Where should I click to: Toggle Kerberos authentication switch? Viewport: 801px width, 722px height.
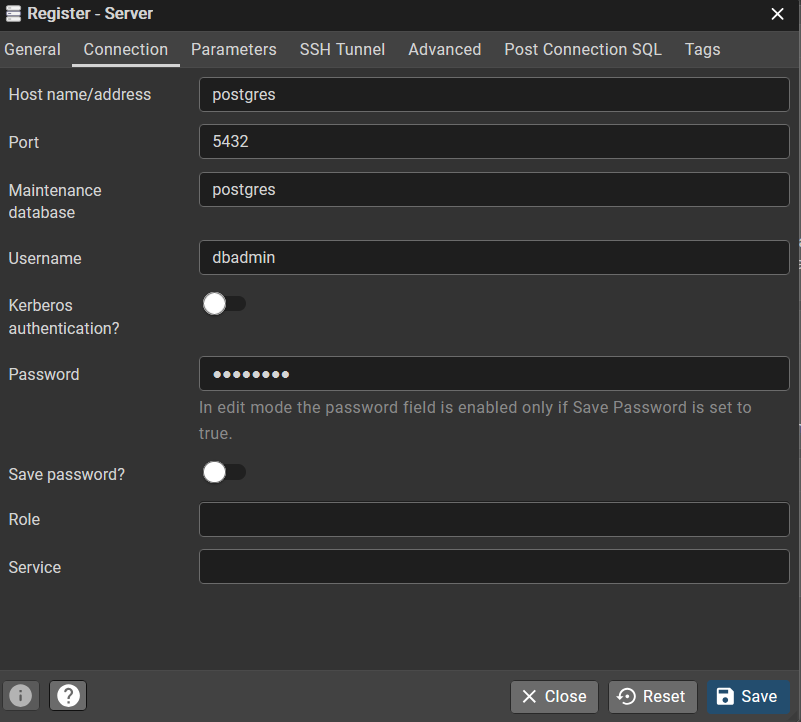(x=224, y=304)
